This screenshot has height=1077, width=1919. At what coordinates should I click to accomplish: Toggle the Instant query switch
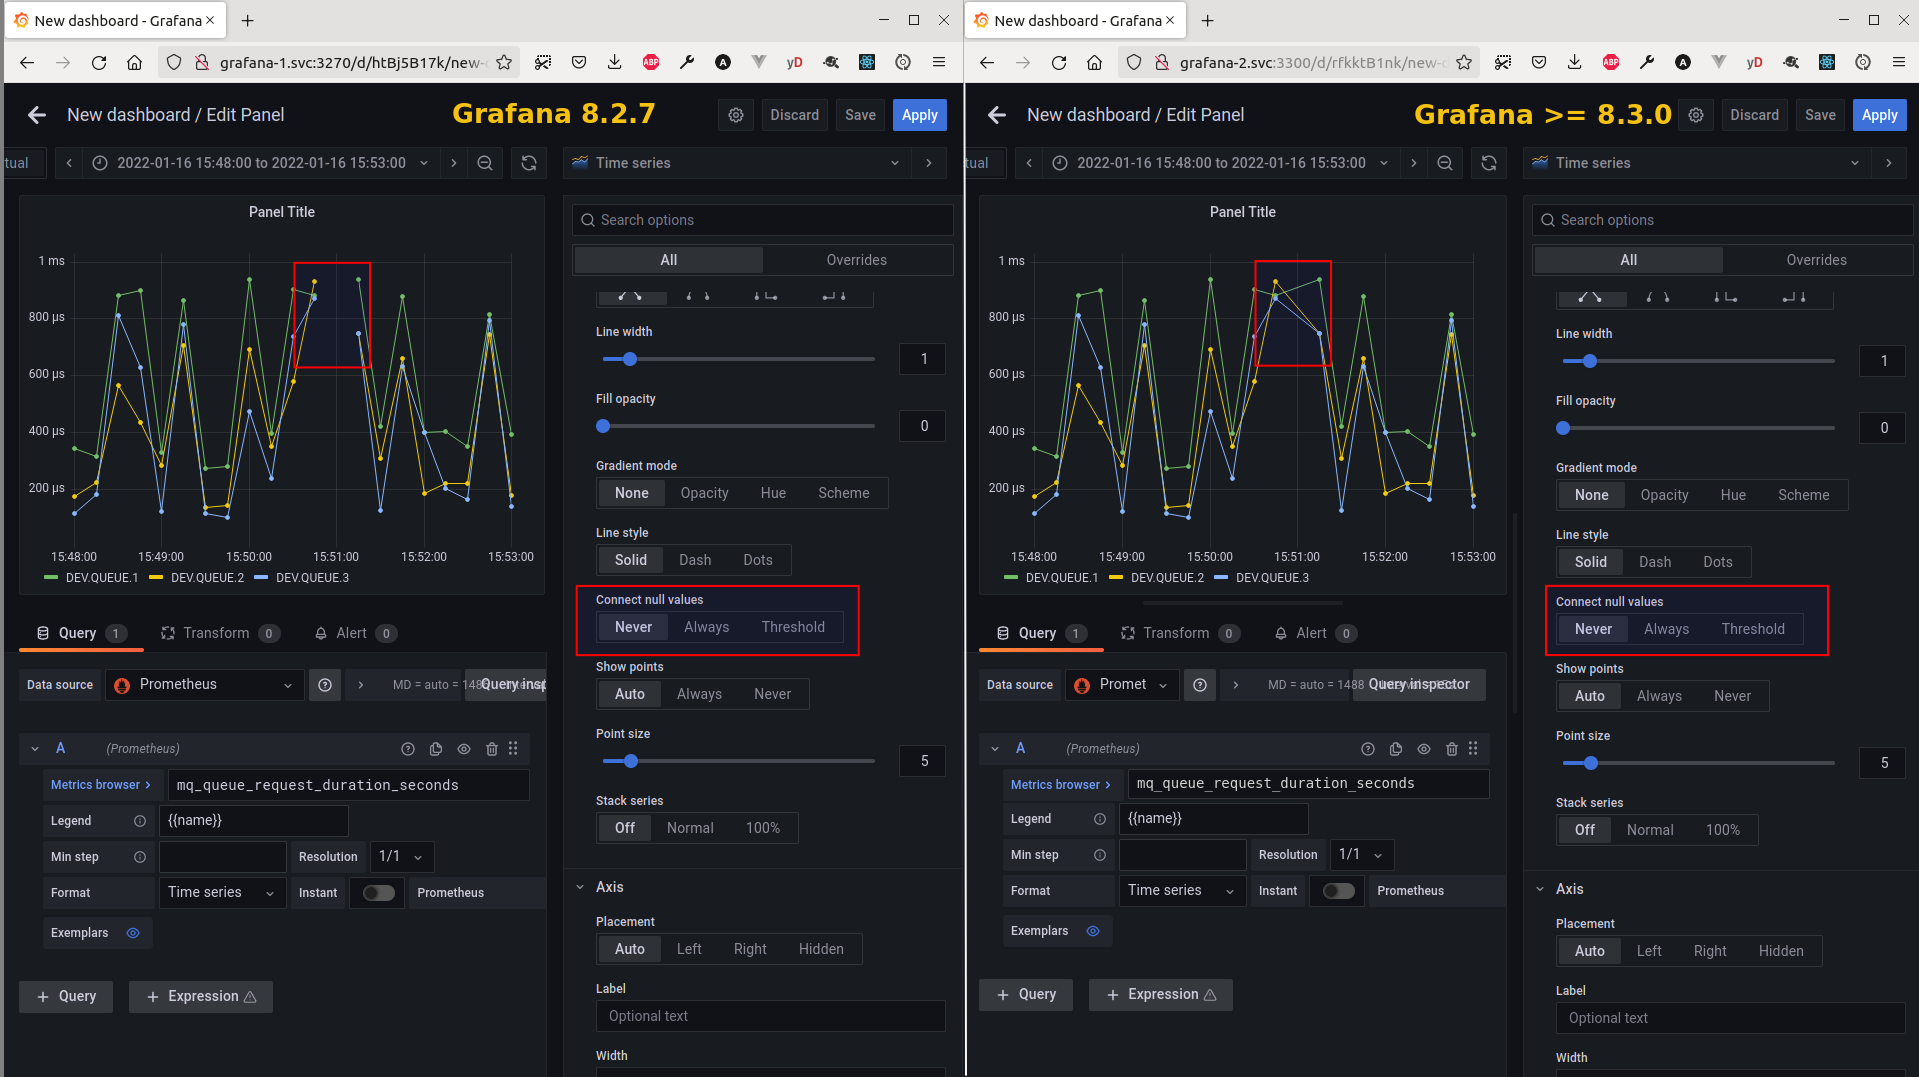[x=377, y=892]
